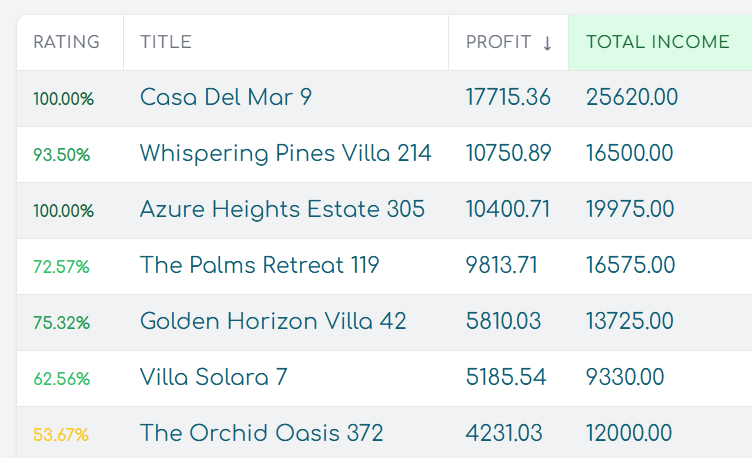The image size is (752, 458).
Task: Click Villa Solara 7 title
Action: 214,378
